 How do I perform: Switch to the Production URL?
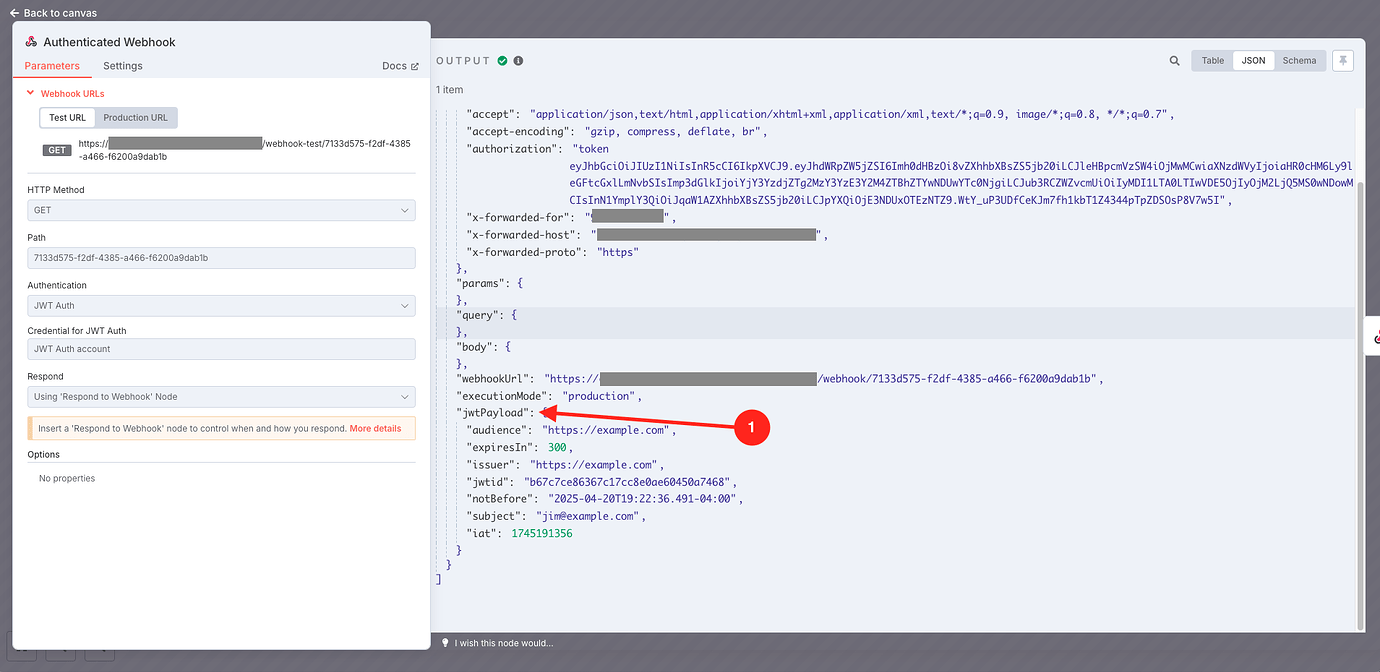point(136,117)
